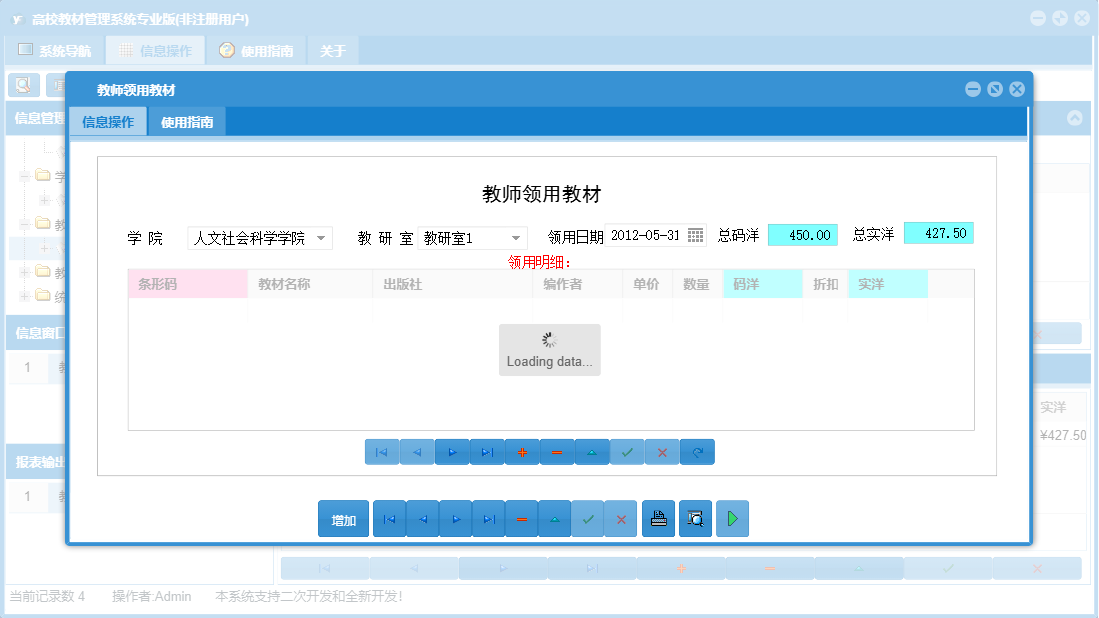Open print preview with the document-magnifier icon
The image size is (1099, 618).
695,519
